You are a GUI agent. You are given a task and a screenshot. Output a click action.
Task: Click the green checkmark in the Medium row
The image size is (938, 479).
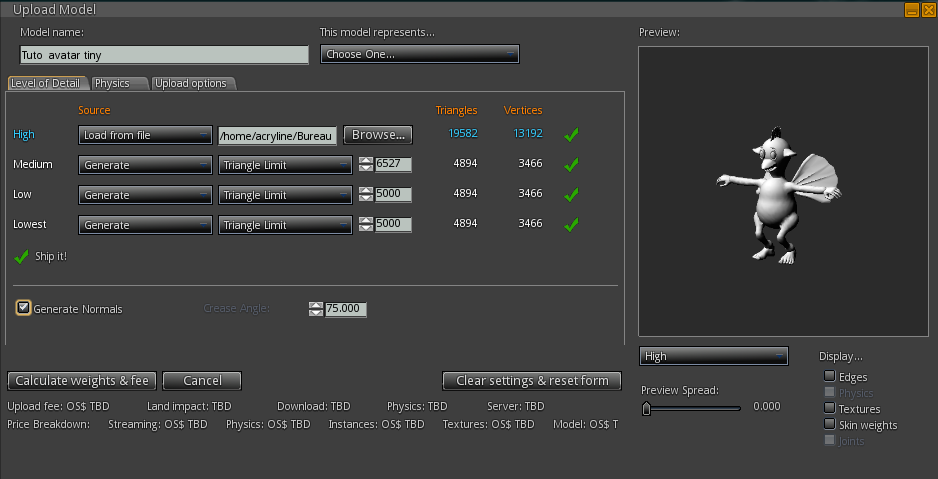pyautogui.click(x=571, y=164)
